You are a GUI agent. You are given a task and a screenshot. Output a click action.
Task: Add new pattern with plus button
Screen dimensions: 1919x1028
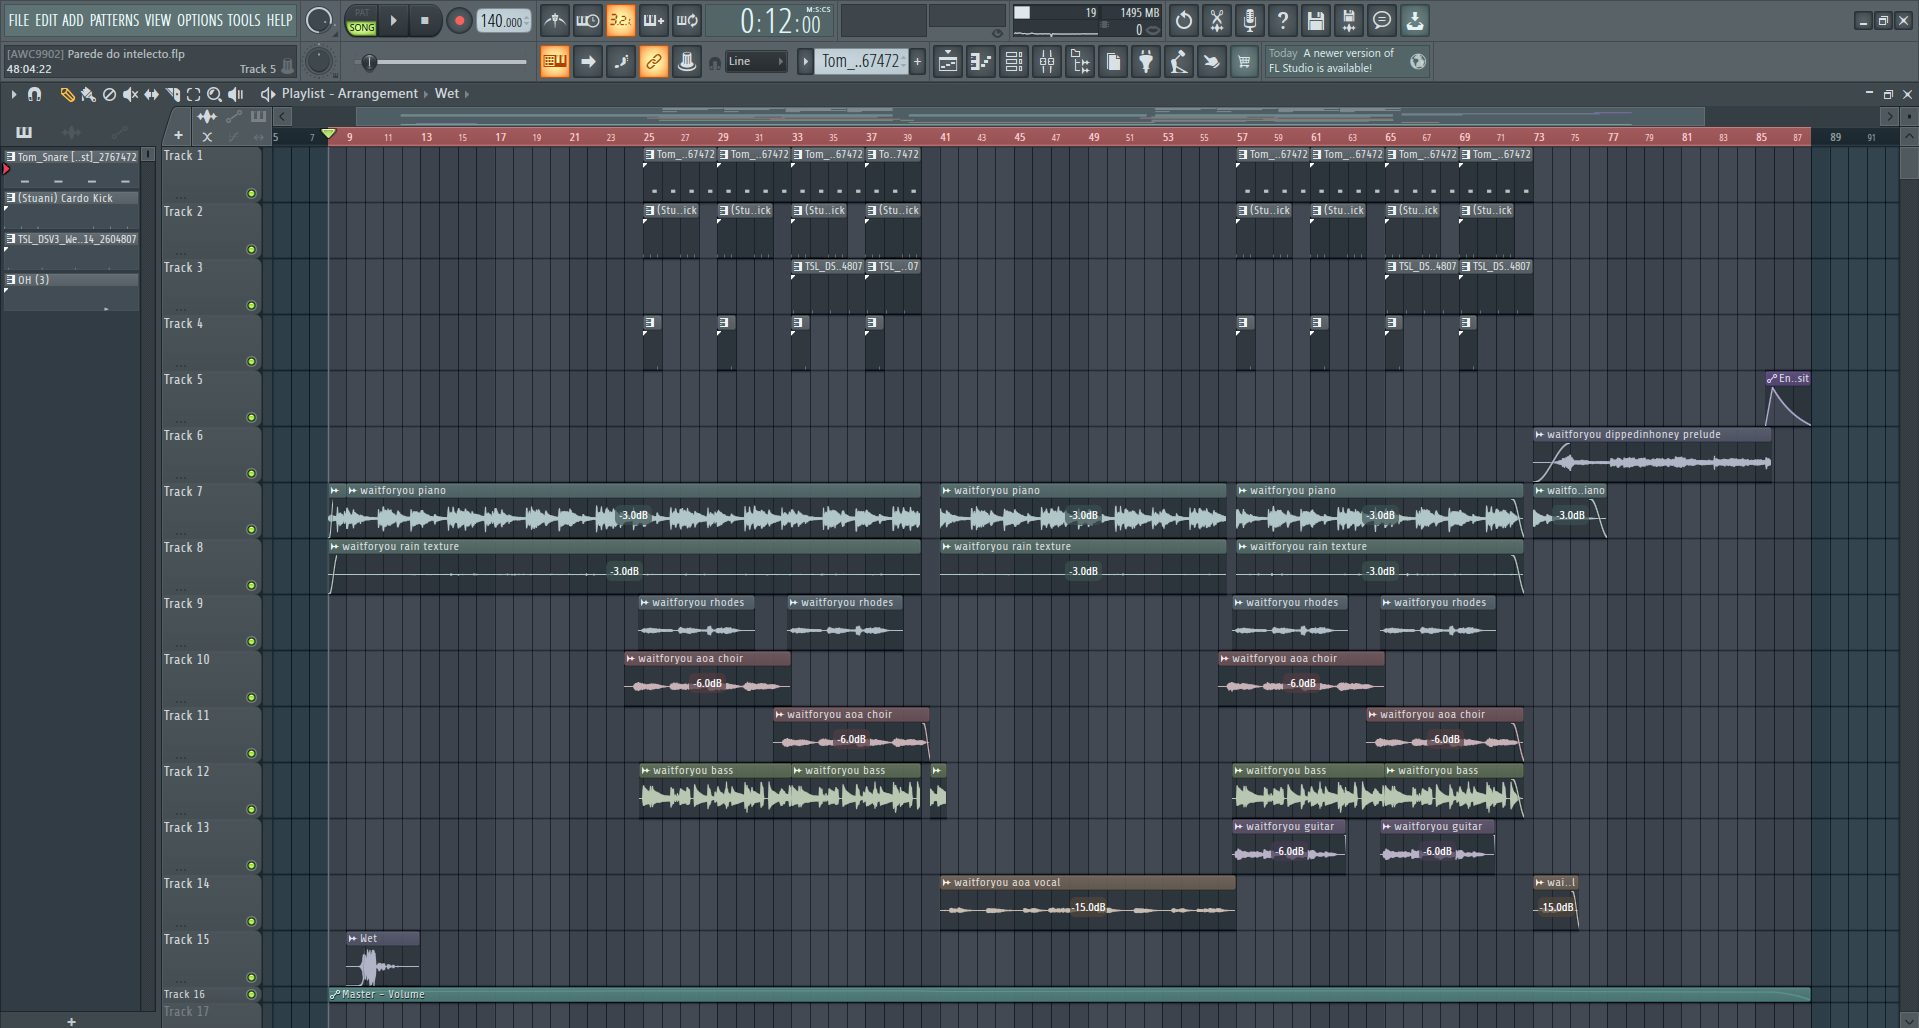[x=917, y=62]
